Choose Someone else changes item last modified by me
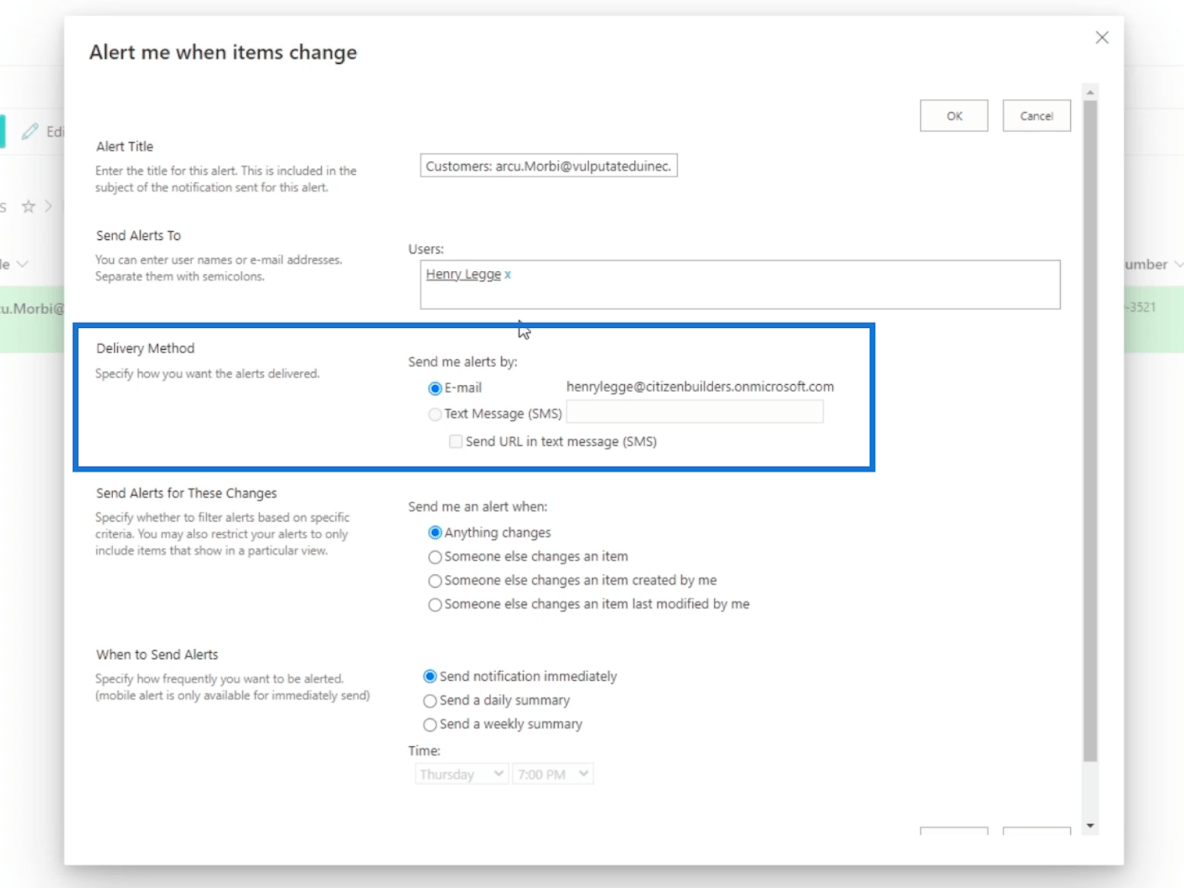The height and width of the screenshot is (888, 1184). point(435,605)
